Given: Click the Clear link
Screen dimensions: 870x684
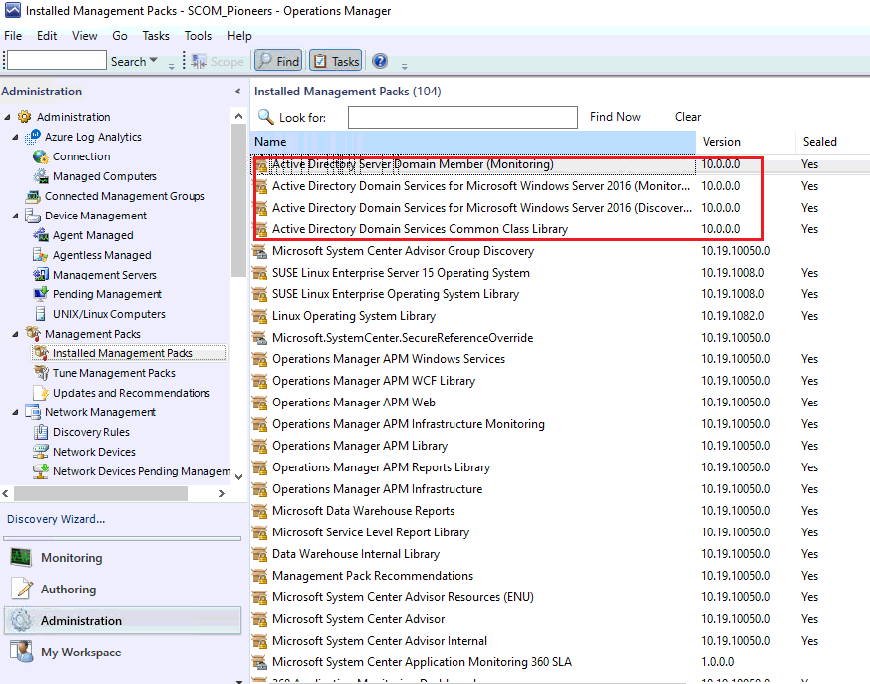Looking at the screenshot, I should coord(688,117).
